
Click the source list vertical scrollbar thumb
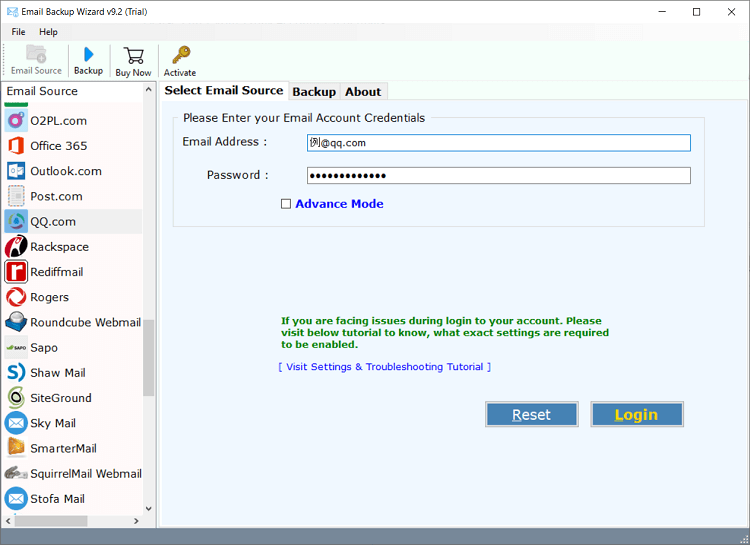(x=149, y=358)
